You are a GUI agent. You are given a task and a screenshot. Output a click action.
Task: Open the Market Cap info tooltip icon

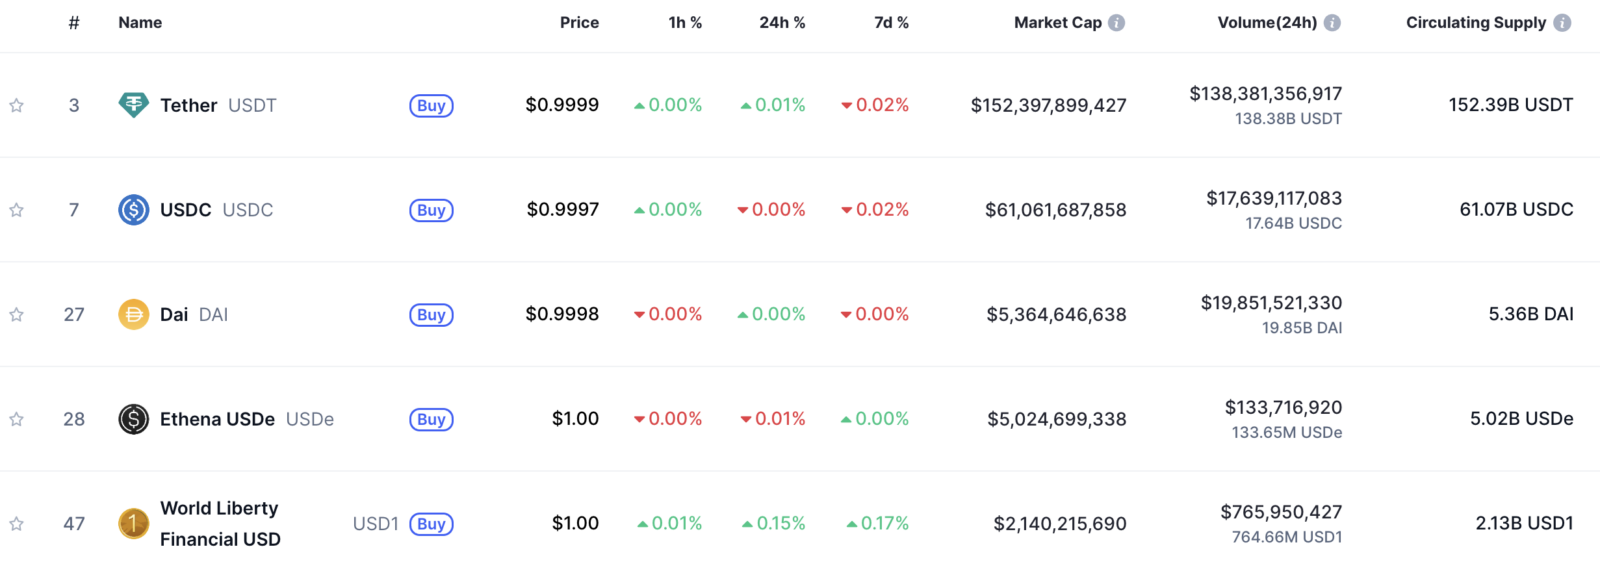click(1116, 22)
